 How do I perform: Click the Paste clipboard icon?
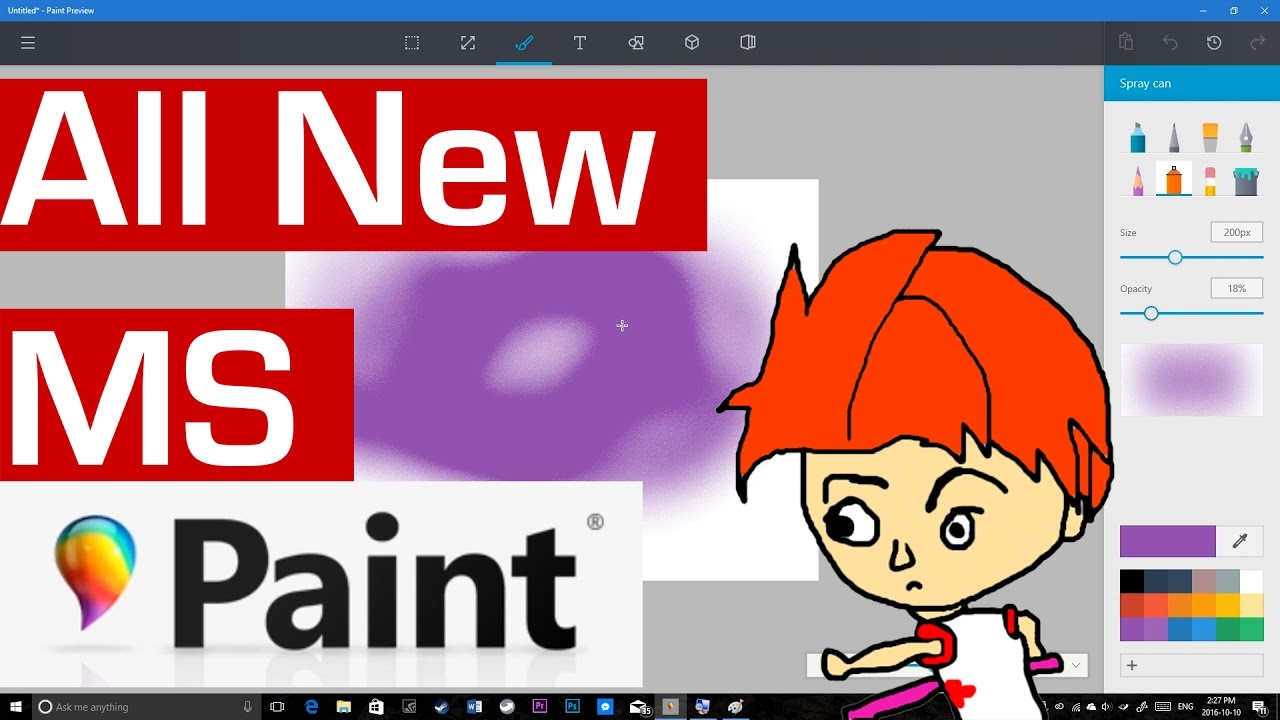(1126, 42)
